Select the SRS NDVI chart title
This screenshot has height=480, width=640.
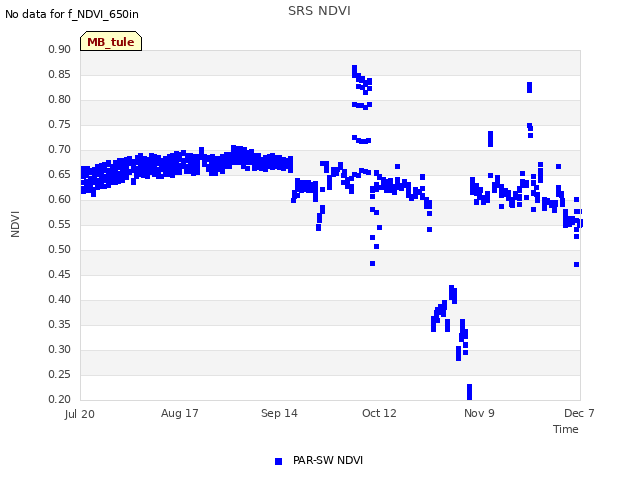click(x=319, y=11)
